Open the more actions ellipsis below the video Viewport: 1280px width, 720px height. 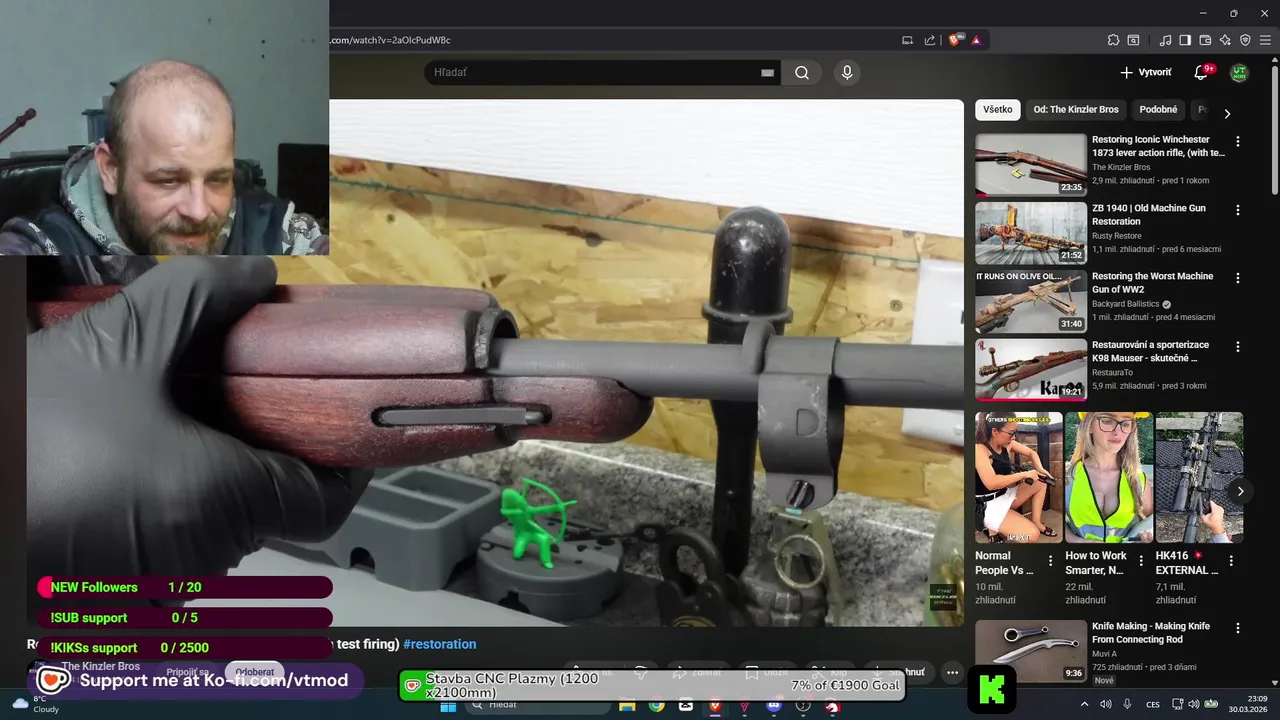pos(952,672)
